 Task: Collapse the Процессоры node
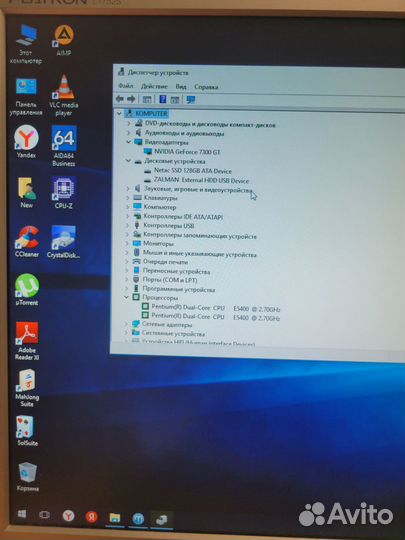pos(127,297)
